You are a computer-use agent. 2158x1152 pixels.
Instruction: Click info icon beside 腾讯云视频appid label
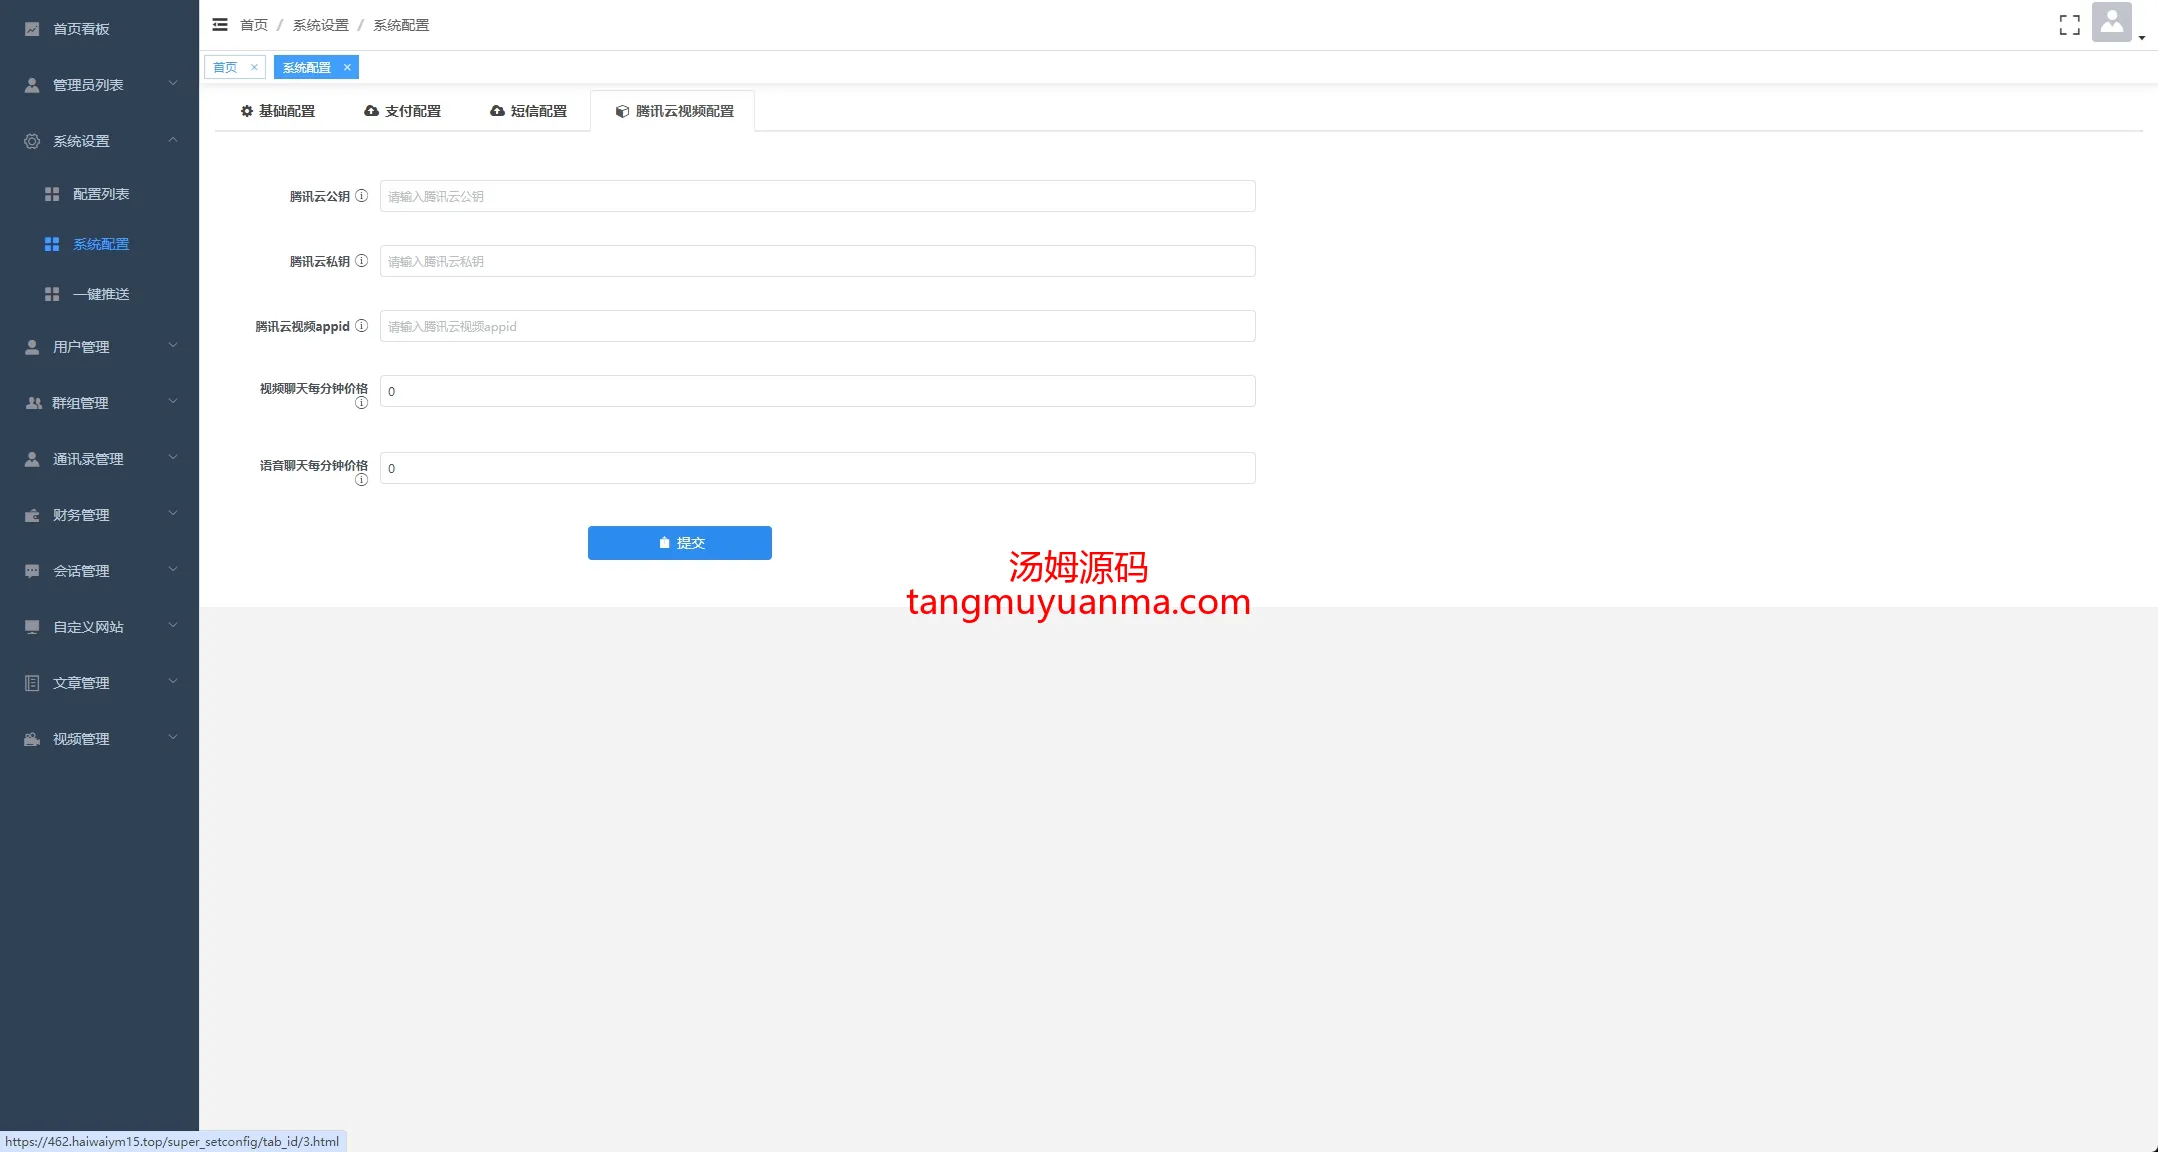pyautogui.click(x=362, y=326)
